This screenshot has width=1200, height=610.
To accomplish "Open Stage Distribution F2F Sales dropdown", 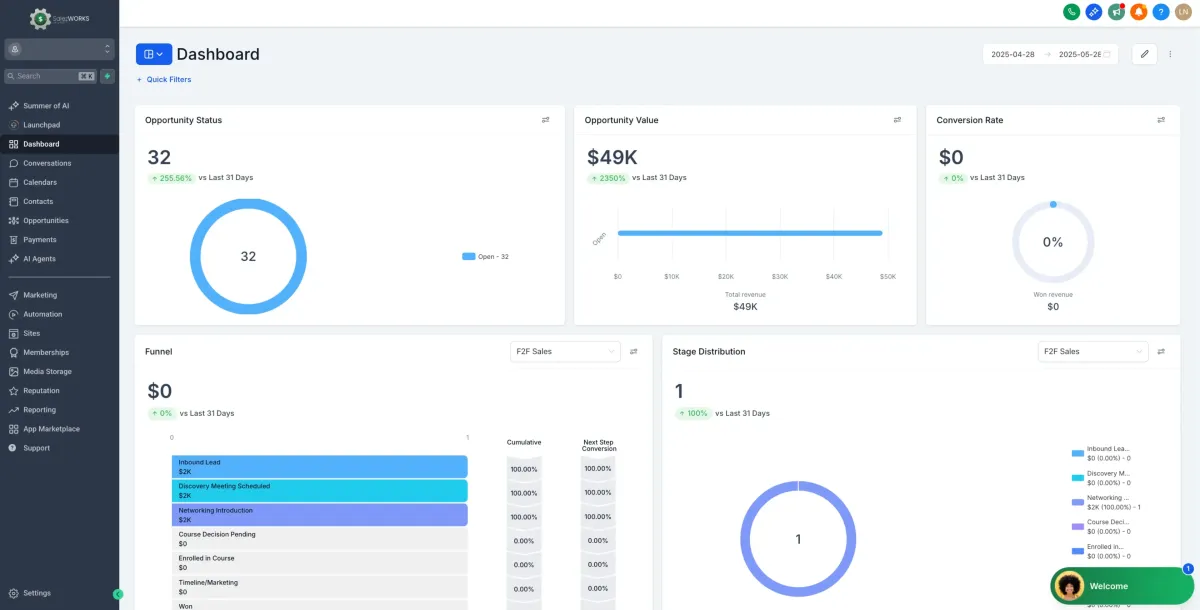I will [x=1093, y=352].
